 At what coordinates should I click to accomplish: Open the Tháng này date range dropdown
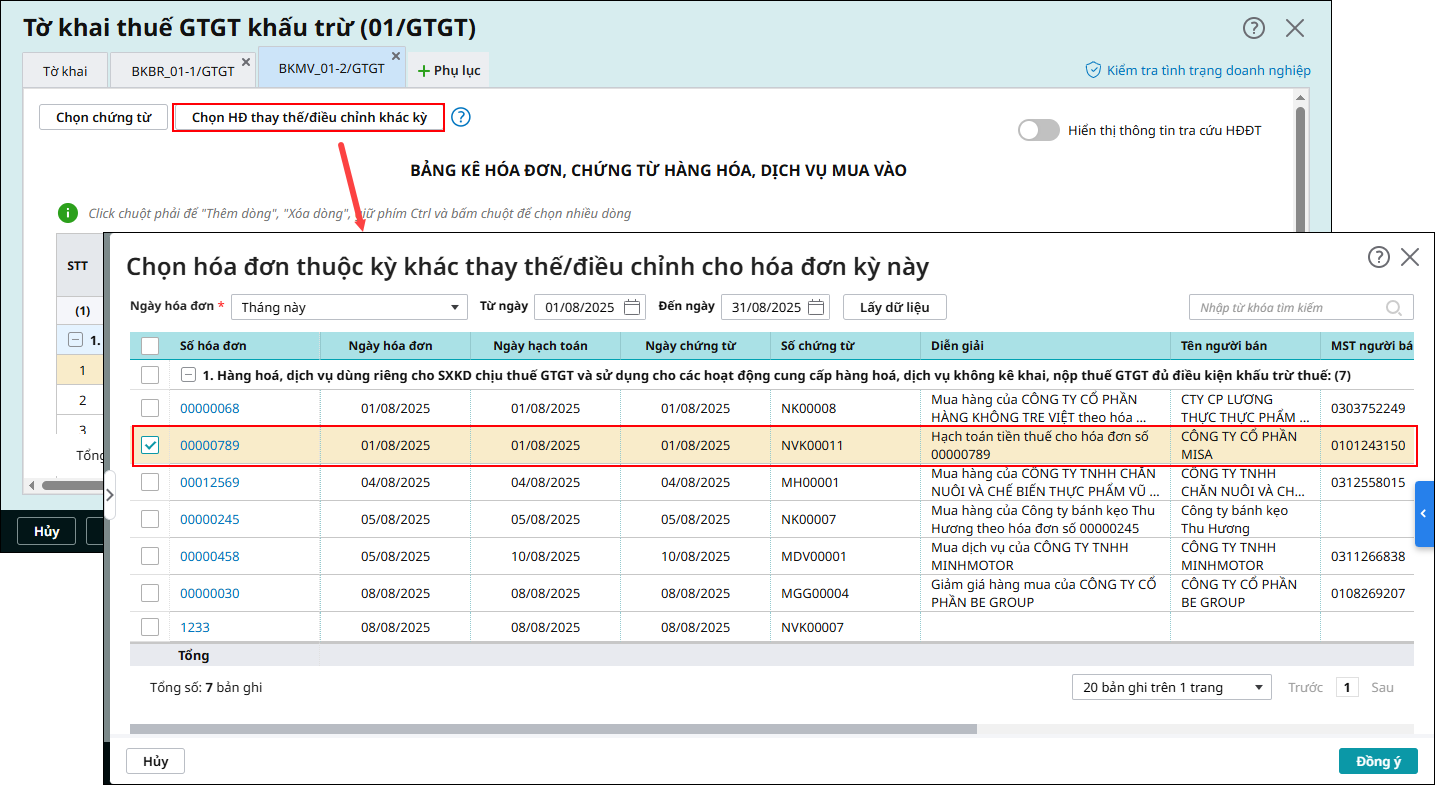pos(349,307)
